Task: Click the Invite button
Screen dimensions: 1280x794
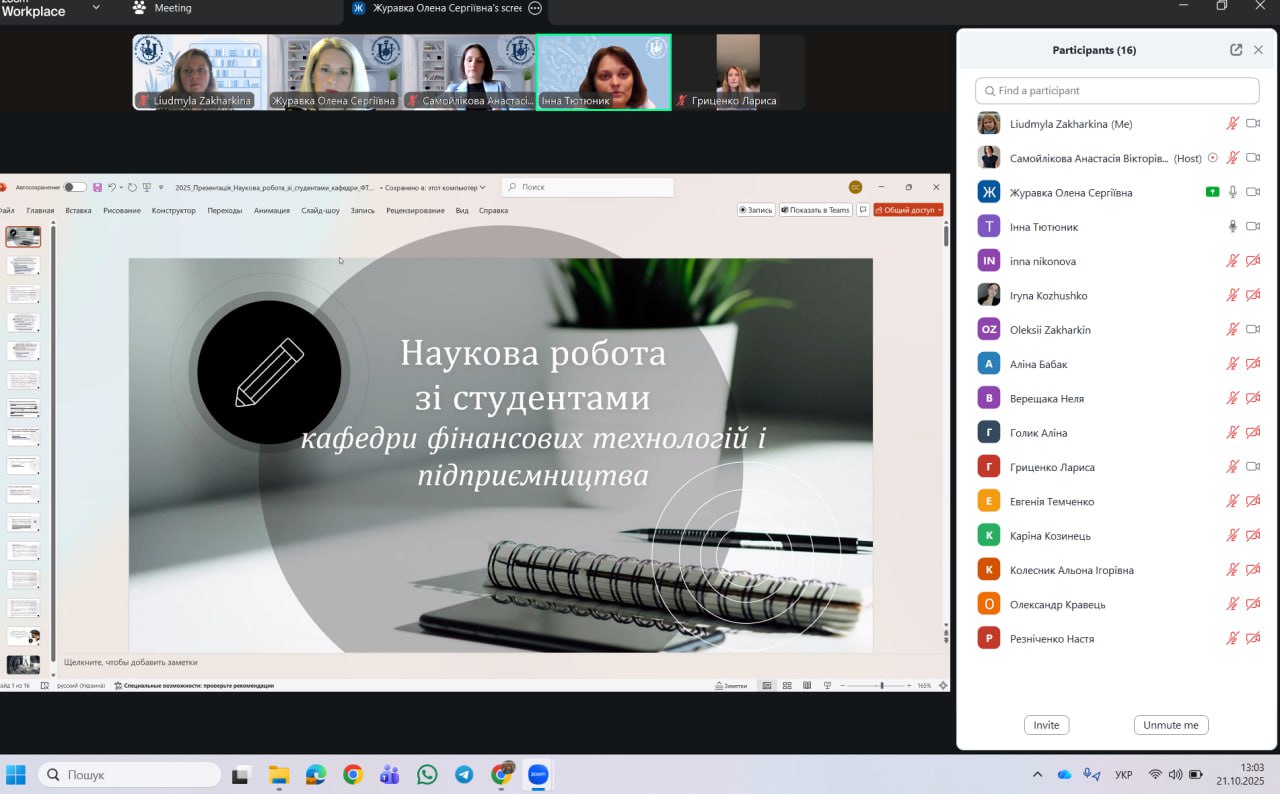Action: (1046, 725)
